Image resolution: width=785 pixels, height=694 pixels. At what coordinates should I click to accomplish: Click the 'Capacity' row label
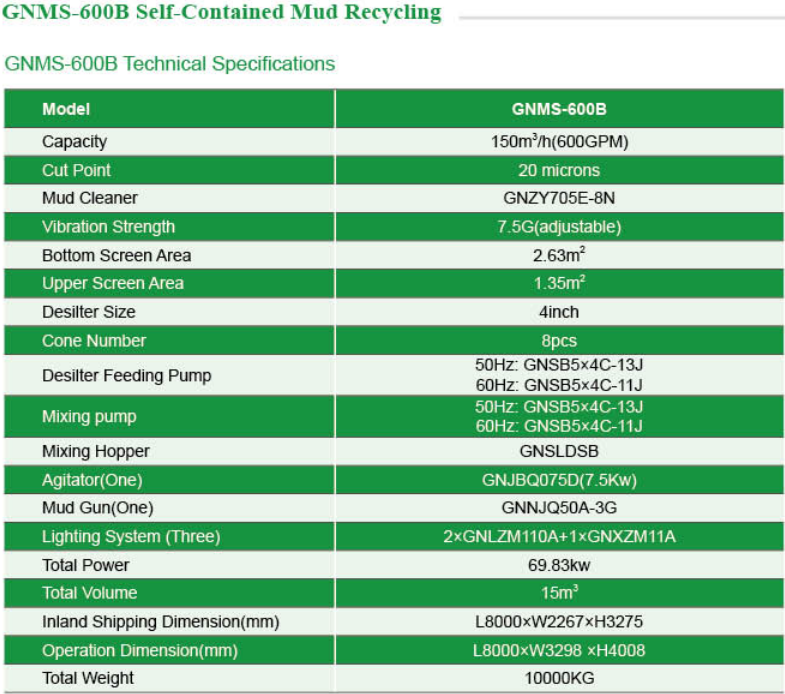pos(75,142)
